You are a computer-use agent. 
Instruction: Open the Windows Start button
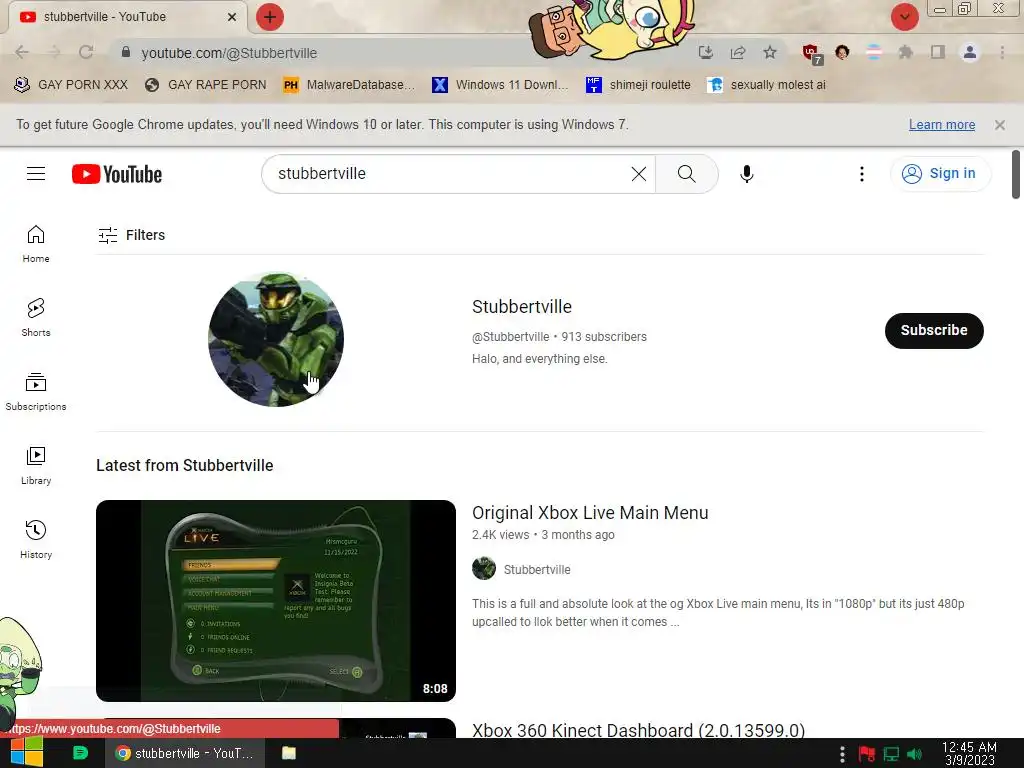pos(25,752)
